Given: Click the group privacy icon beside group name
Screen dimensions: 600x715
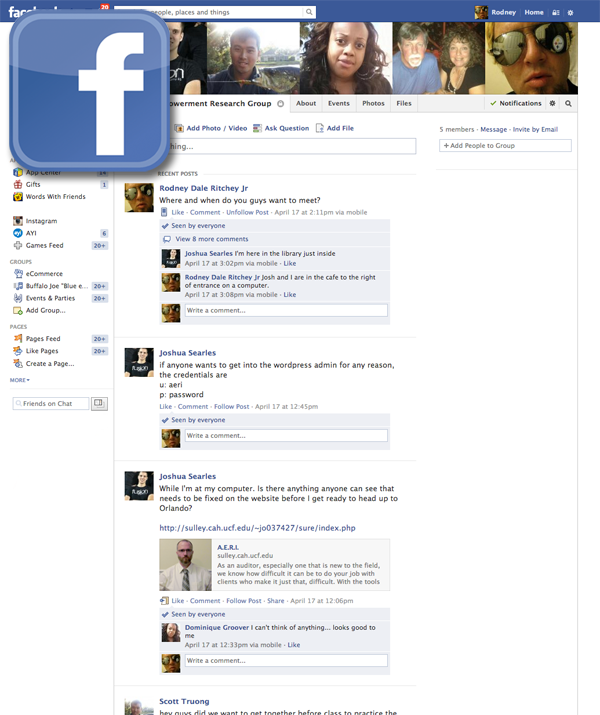Looking at the screenshot, I should [x=281, y=104].
